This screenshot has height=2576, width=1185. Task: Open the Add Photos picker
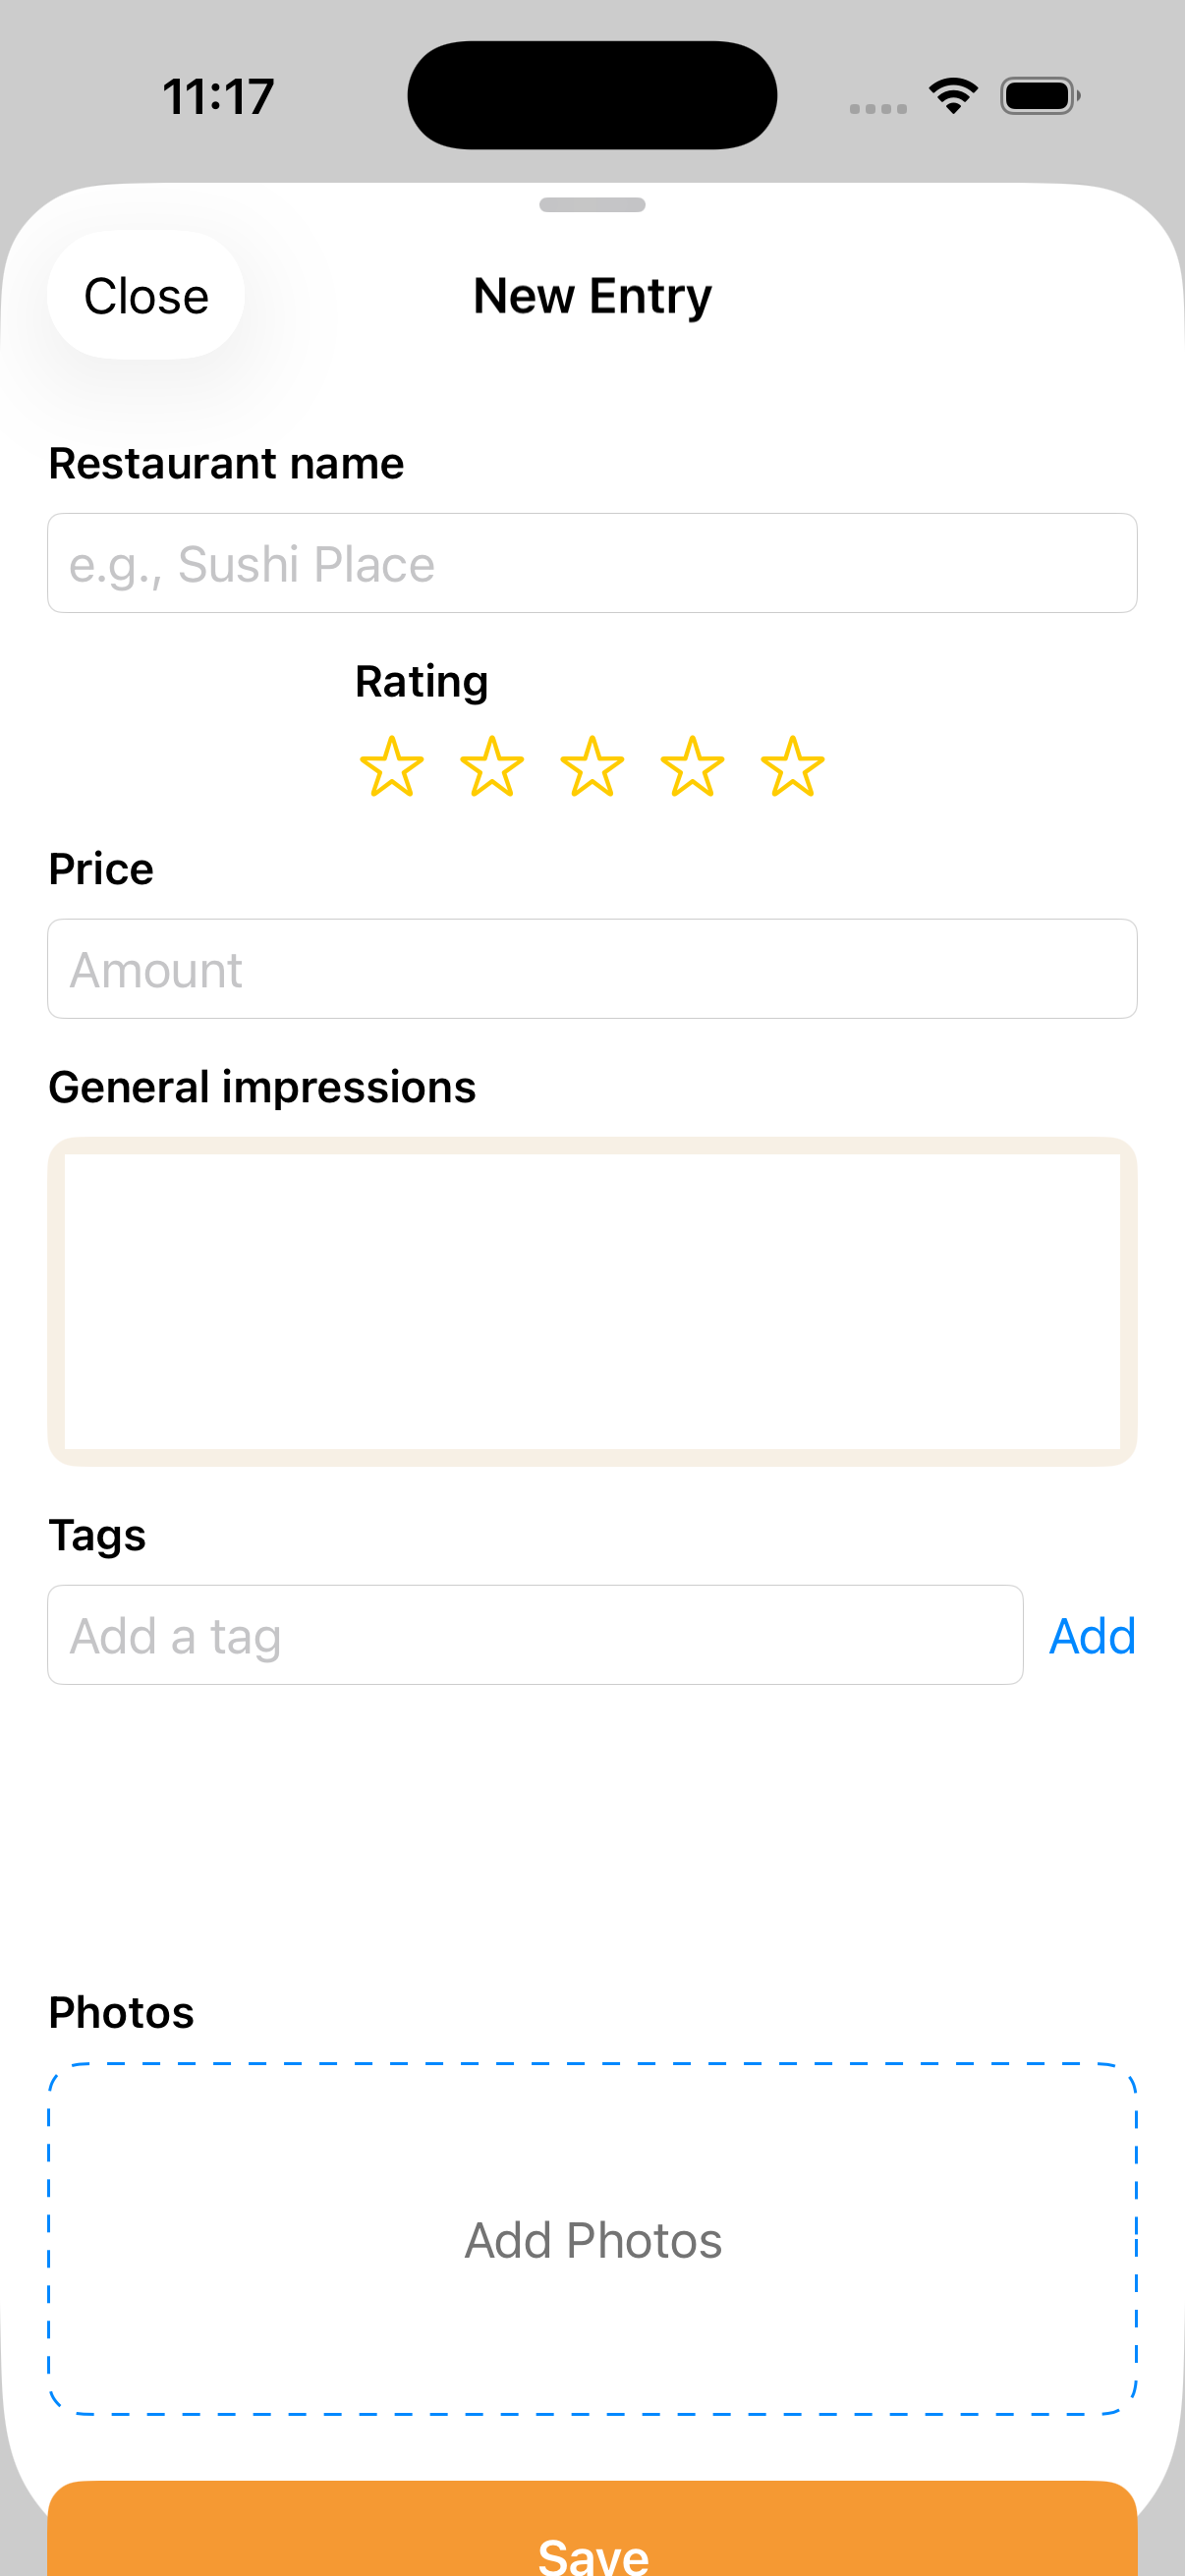tap(592, 2239)
